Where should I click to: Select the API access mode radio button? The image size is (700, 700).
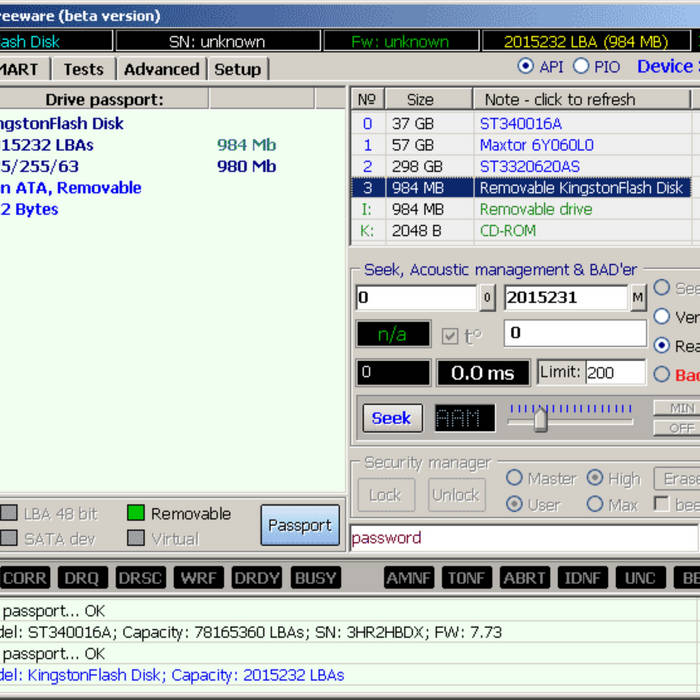[526, 67]
